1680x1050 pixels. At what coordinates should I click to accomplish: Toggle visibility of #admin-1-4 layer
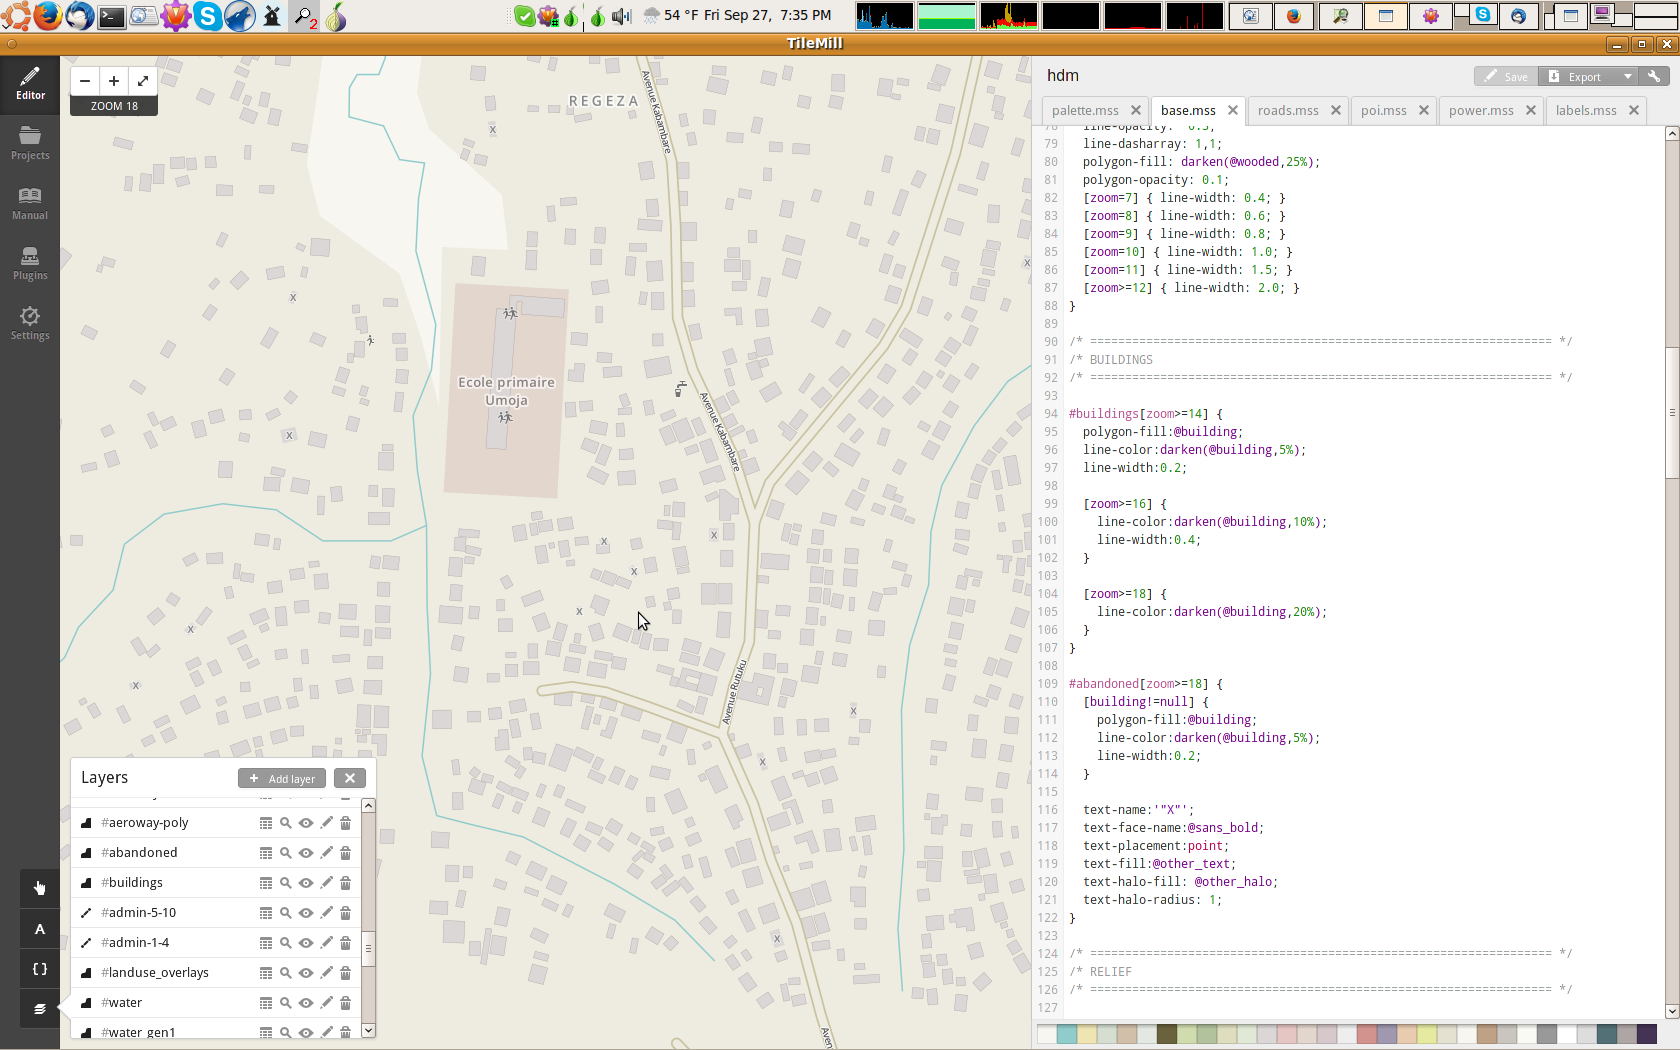coord(306,943)
